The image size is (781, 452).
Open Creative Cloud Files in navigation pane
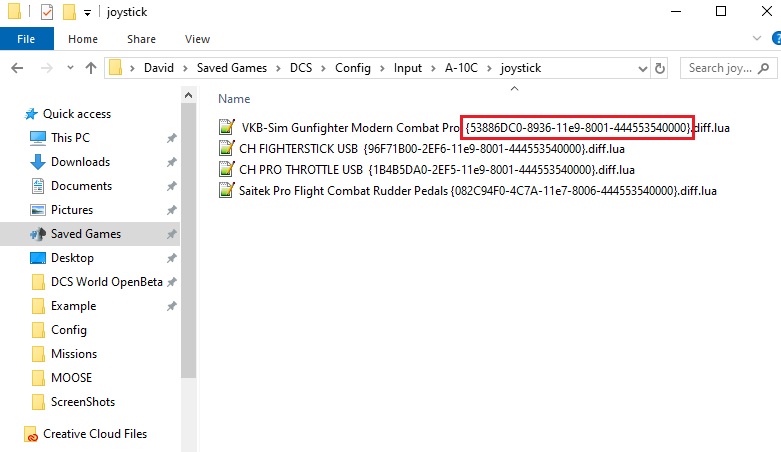95,434
